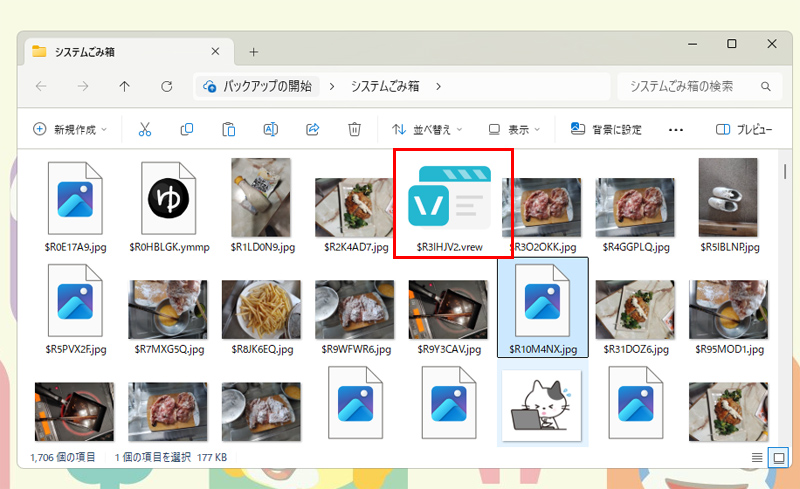The height and width of the screenshot is (489, 800).
Task: Toggle the プレビュー preview pane
Action: point(744,129)
